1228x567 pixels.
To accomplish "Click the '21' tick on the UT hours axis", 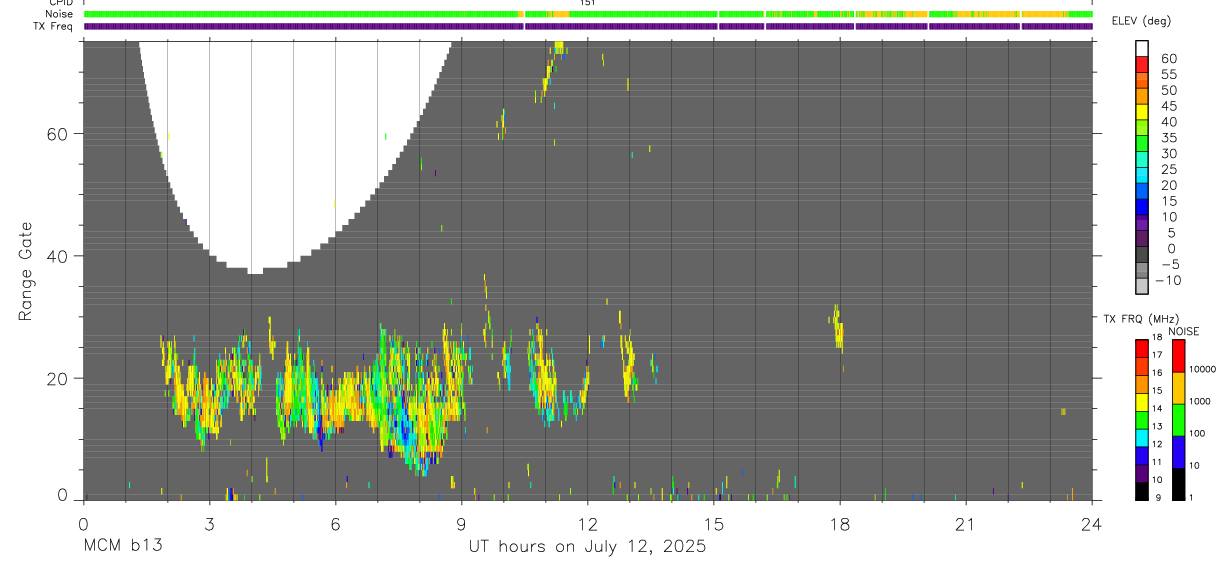I will pos(965,524).
